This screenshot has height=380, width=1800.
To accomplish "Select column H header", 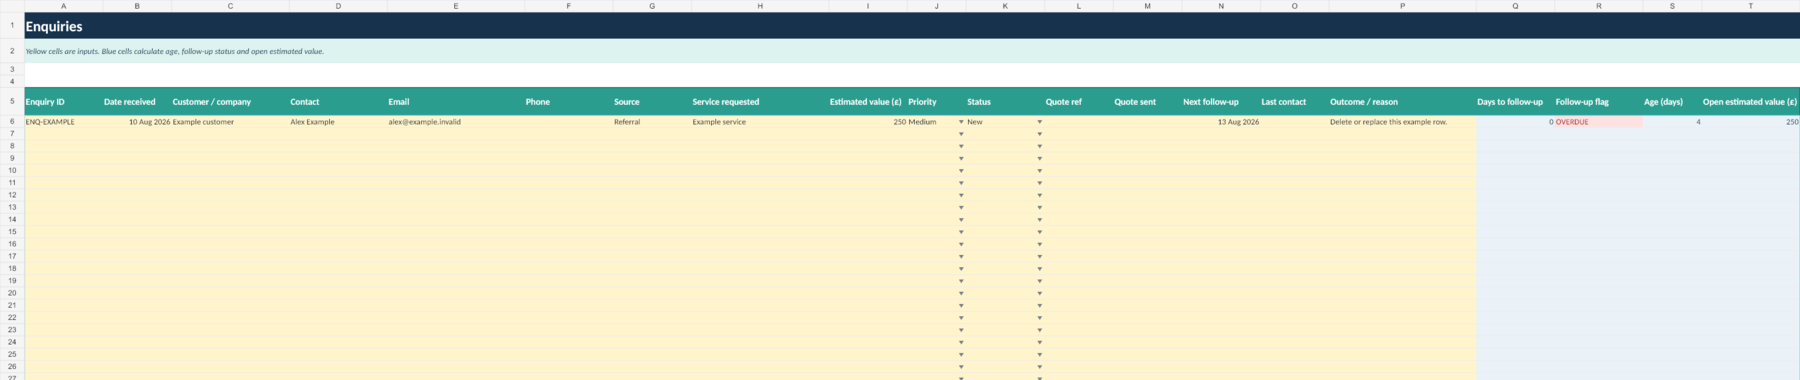I will pyautogui.click(x=759, y=6).
